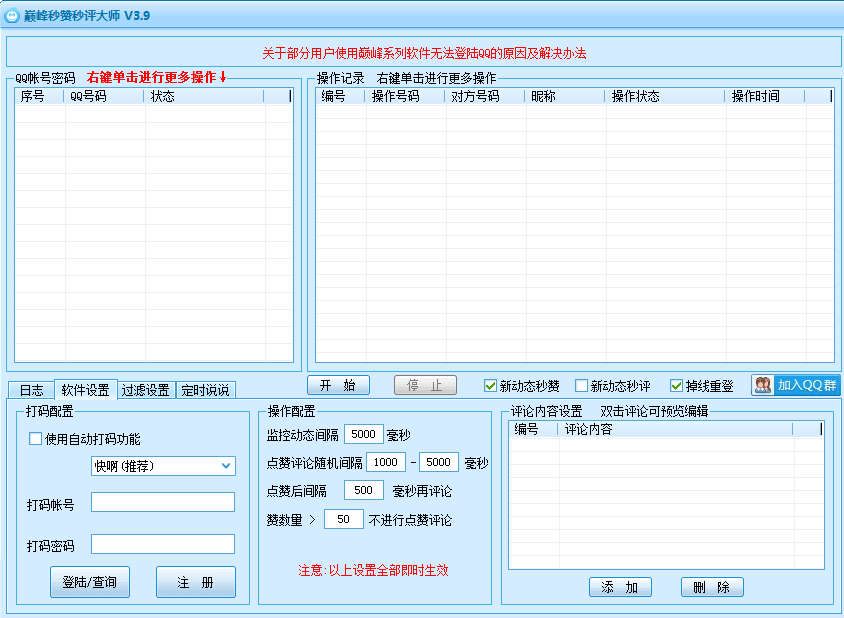Uncheck the 新动态秒赞 checkbox

(x=490, y=383)
